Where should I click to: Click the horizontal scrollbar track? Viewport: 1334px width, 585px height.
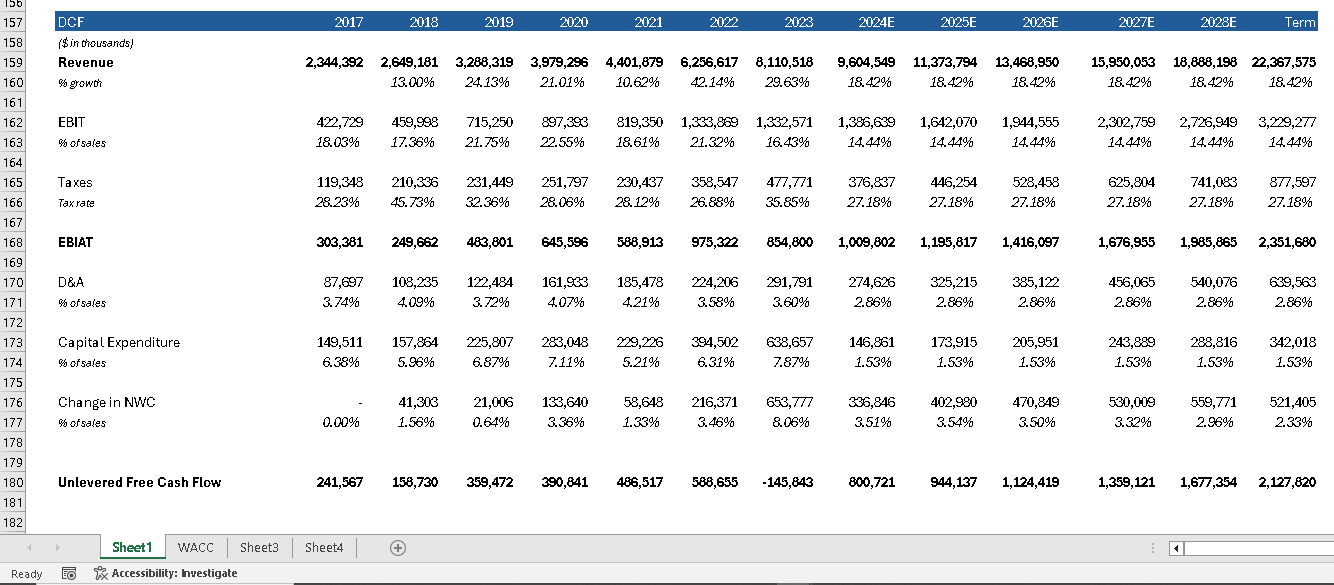[1258, 548]
